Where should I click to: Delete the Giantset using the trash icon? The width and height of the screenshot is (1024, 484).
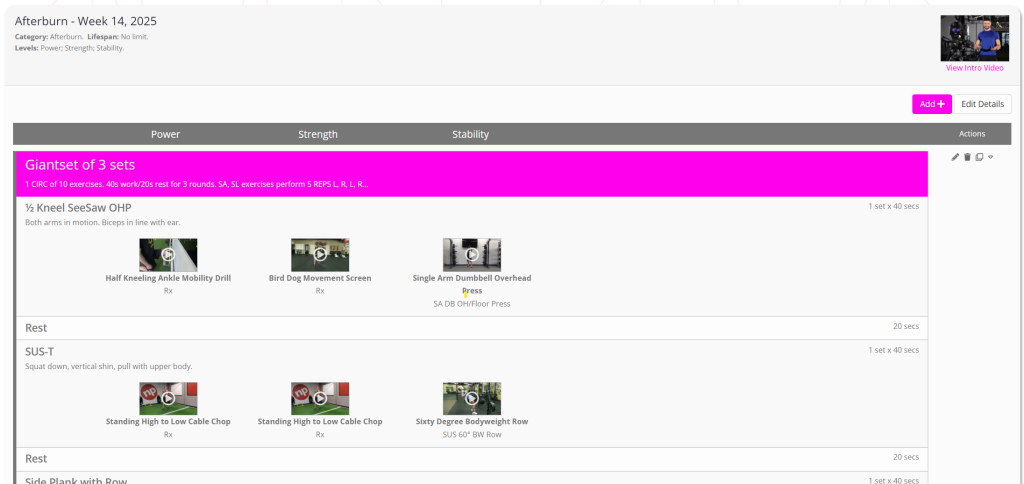[967, 157]
